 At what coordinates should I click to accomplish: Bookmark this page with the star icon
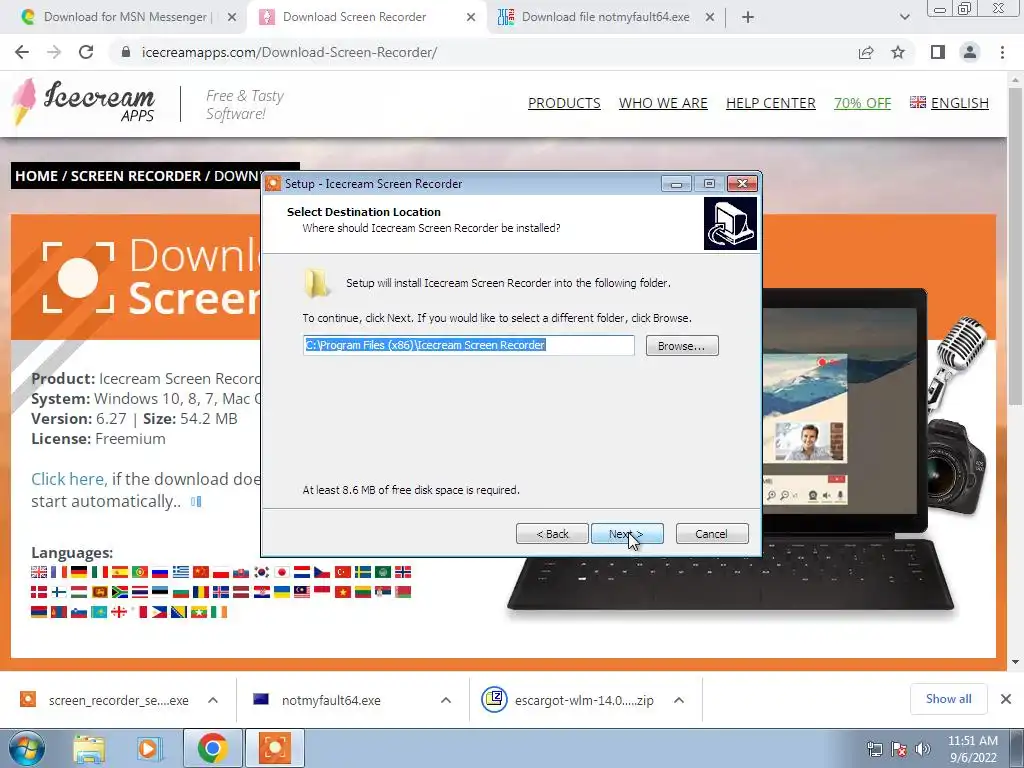898,52
